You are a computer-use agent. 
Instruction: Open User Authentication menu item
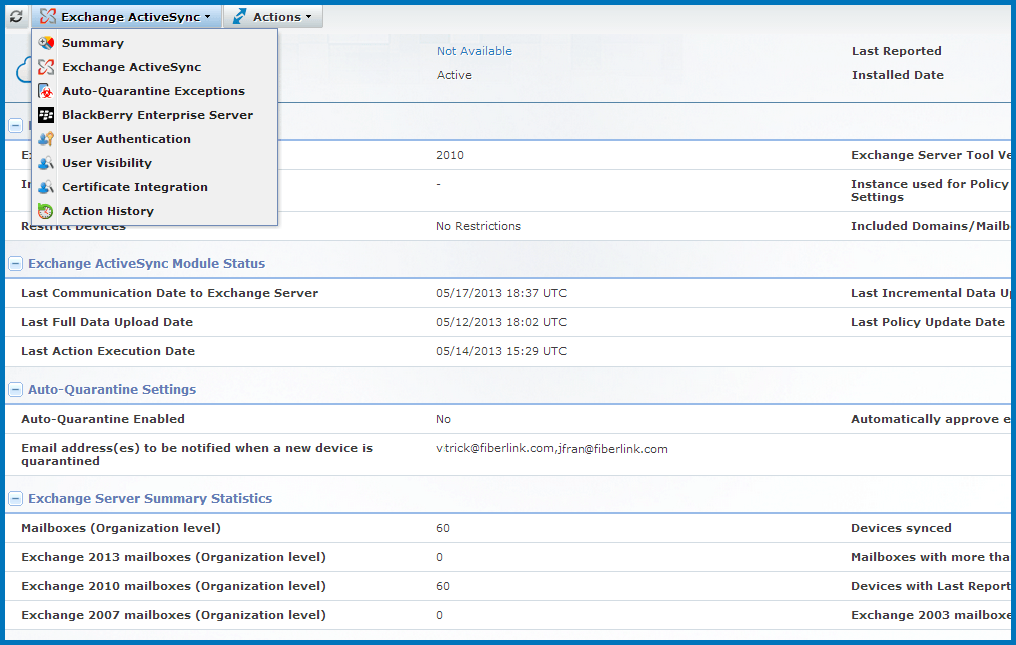coord(155,139)
